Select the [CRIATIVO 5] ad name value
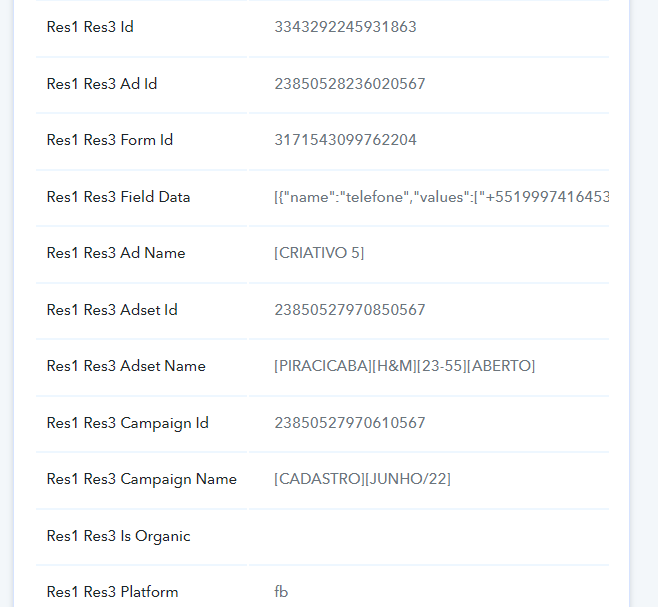The image size is (658, 607). point(319,253)
